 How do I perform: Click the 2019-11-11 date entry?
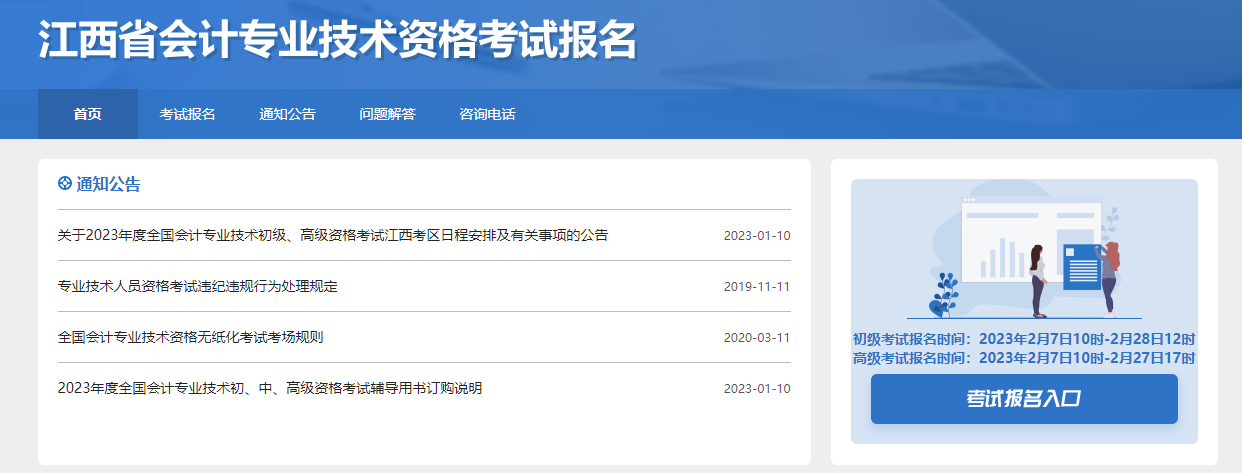pyautogui.click(x=757, y=287)
